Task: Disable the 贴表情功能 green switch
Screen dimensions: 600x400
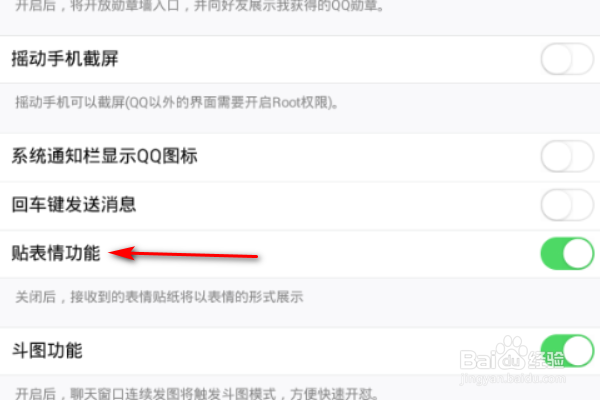Action: click(567, 253)
